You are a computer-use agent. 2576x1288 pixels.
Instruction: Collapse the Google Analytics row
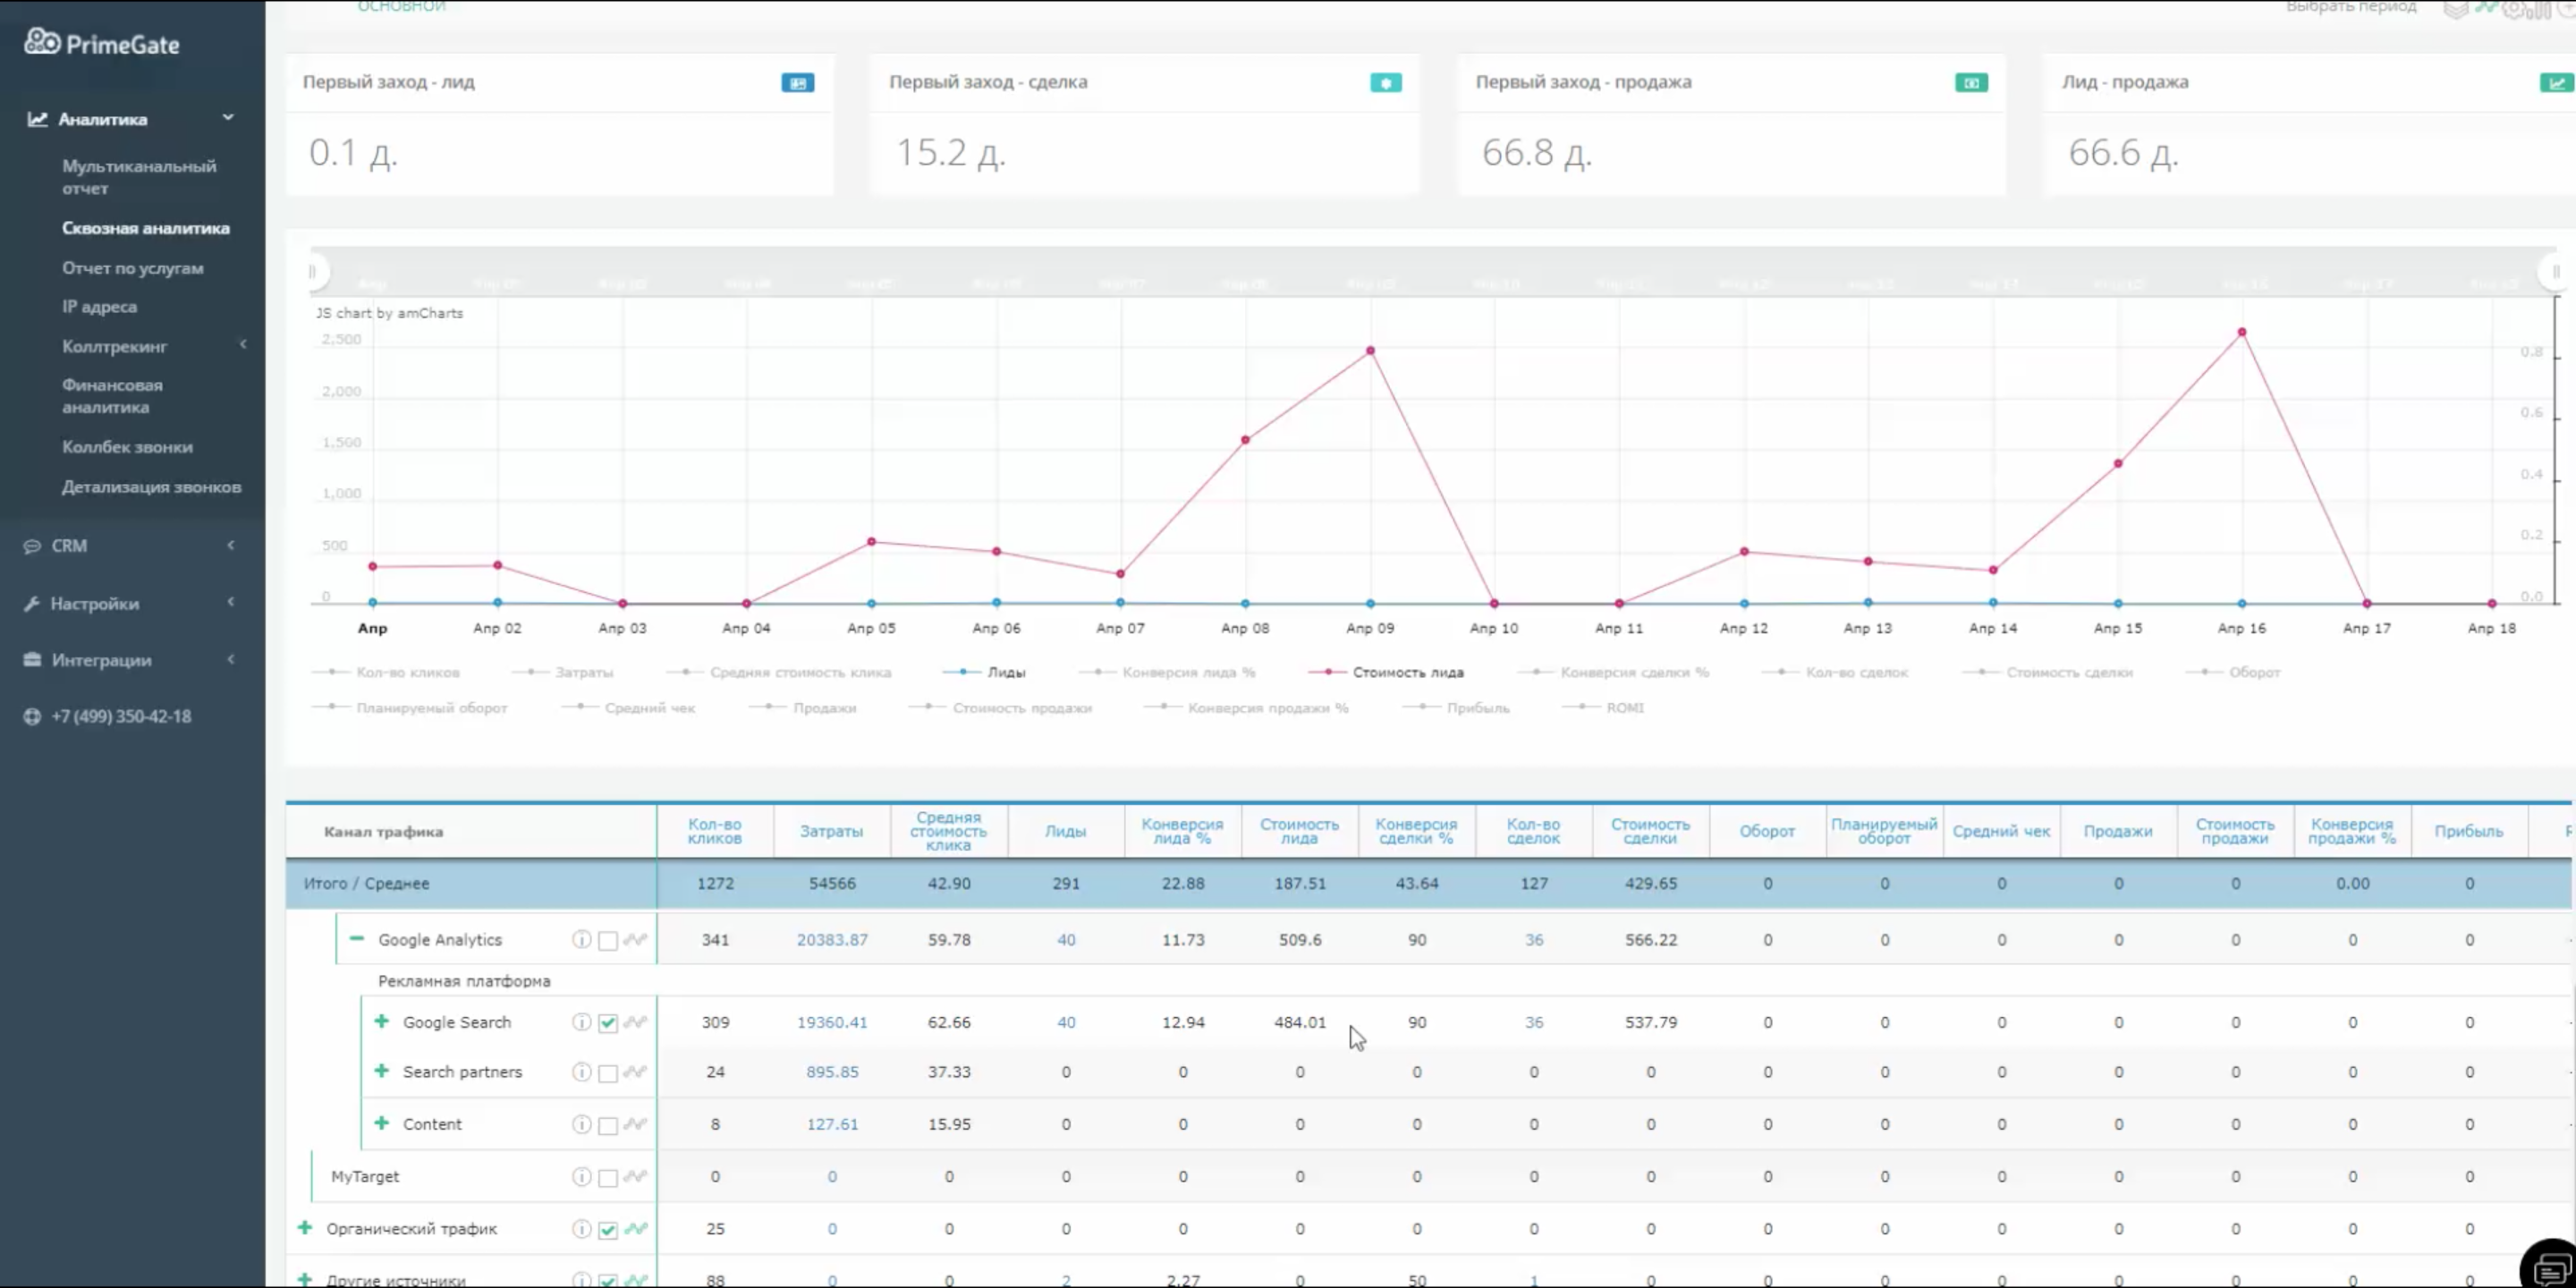coord(357,939)
